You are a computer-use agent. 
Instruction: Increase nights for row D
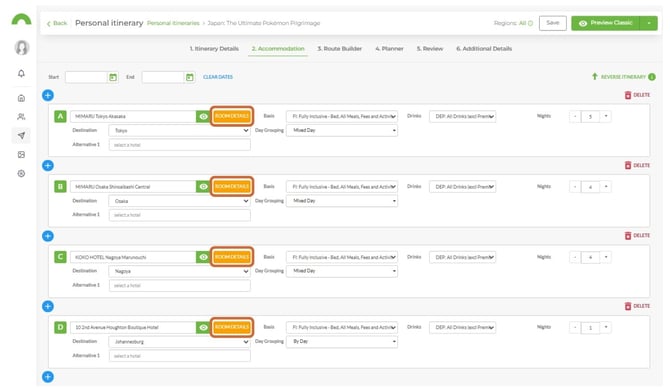(606, 327)
